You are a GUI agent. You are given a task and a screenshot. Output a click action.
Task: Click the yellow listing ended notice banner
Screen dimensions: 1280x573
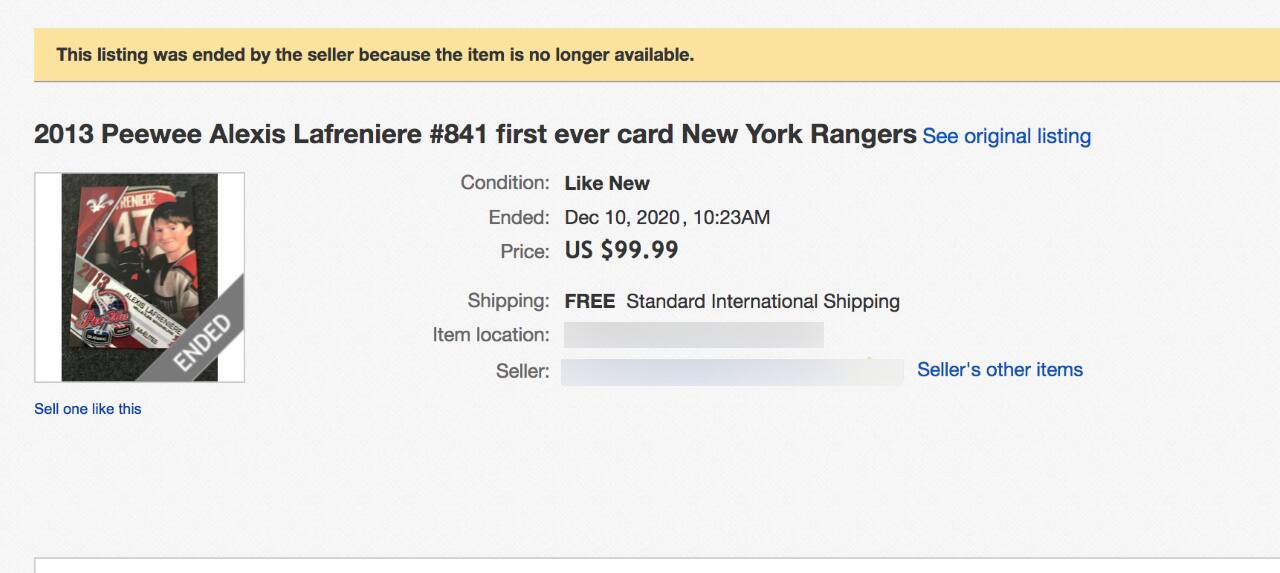tap(640, 55)
